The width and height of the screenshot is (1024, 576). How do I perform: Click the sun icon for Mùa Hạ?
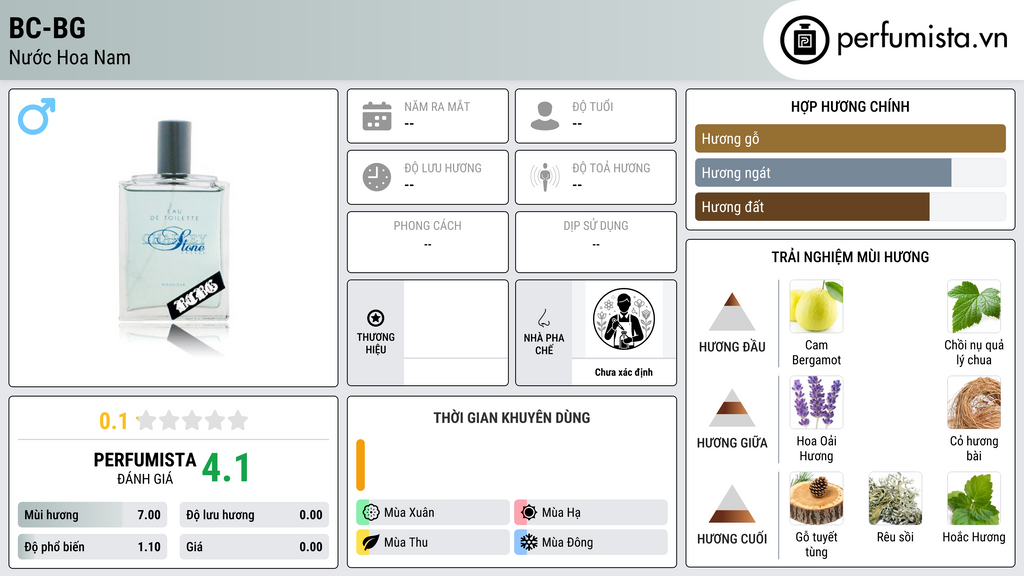529,513
